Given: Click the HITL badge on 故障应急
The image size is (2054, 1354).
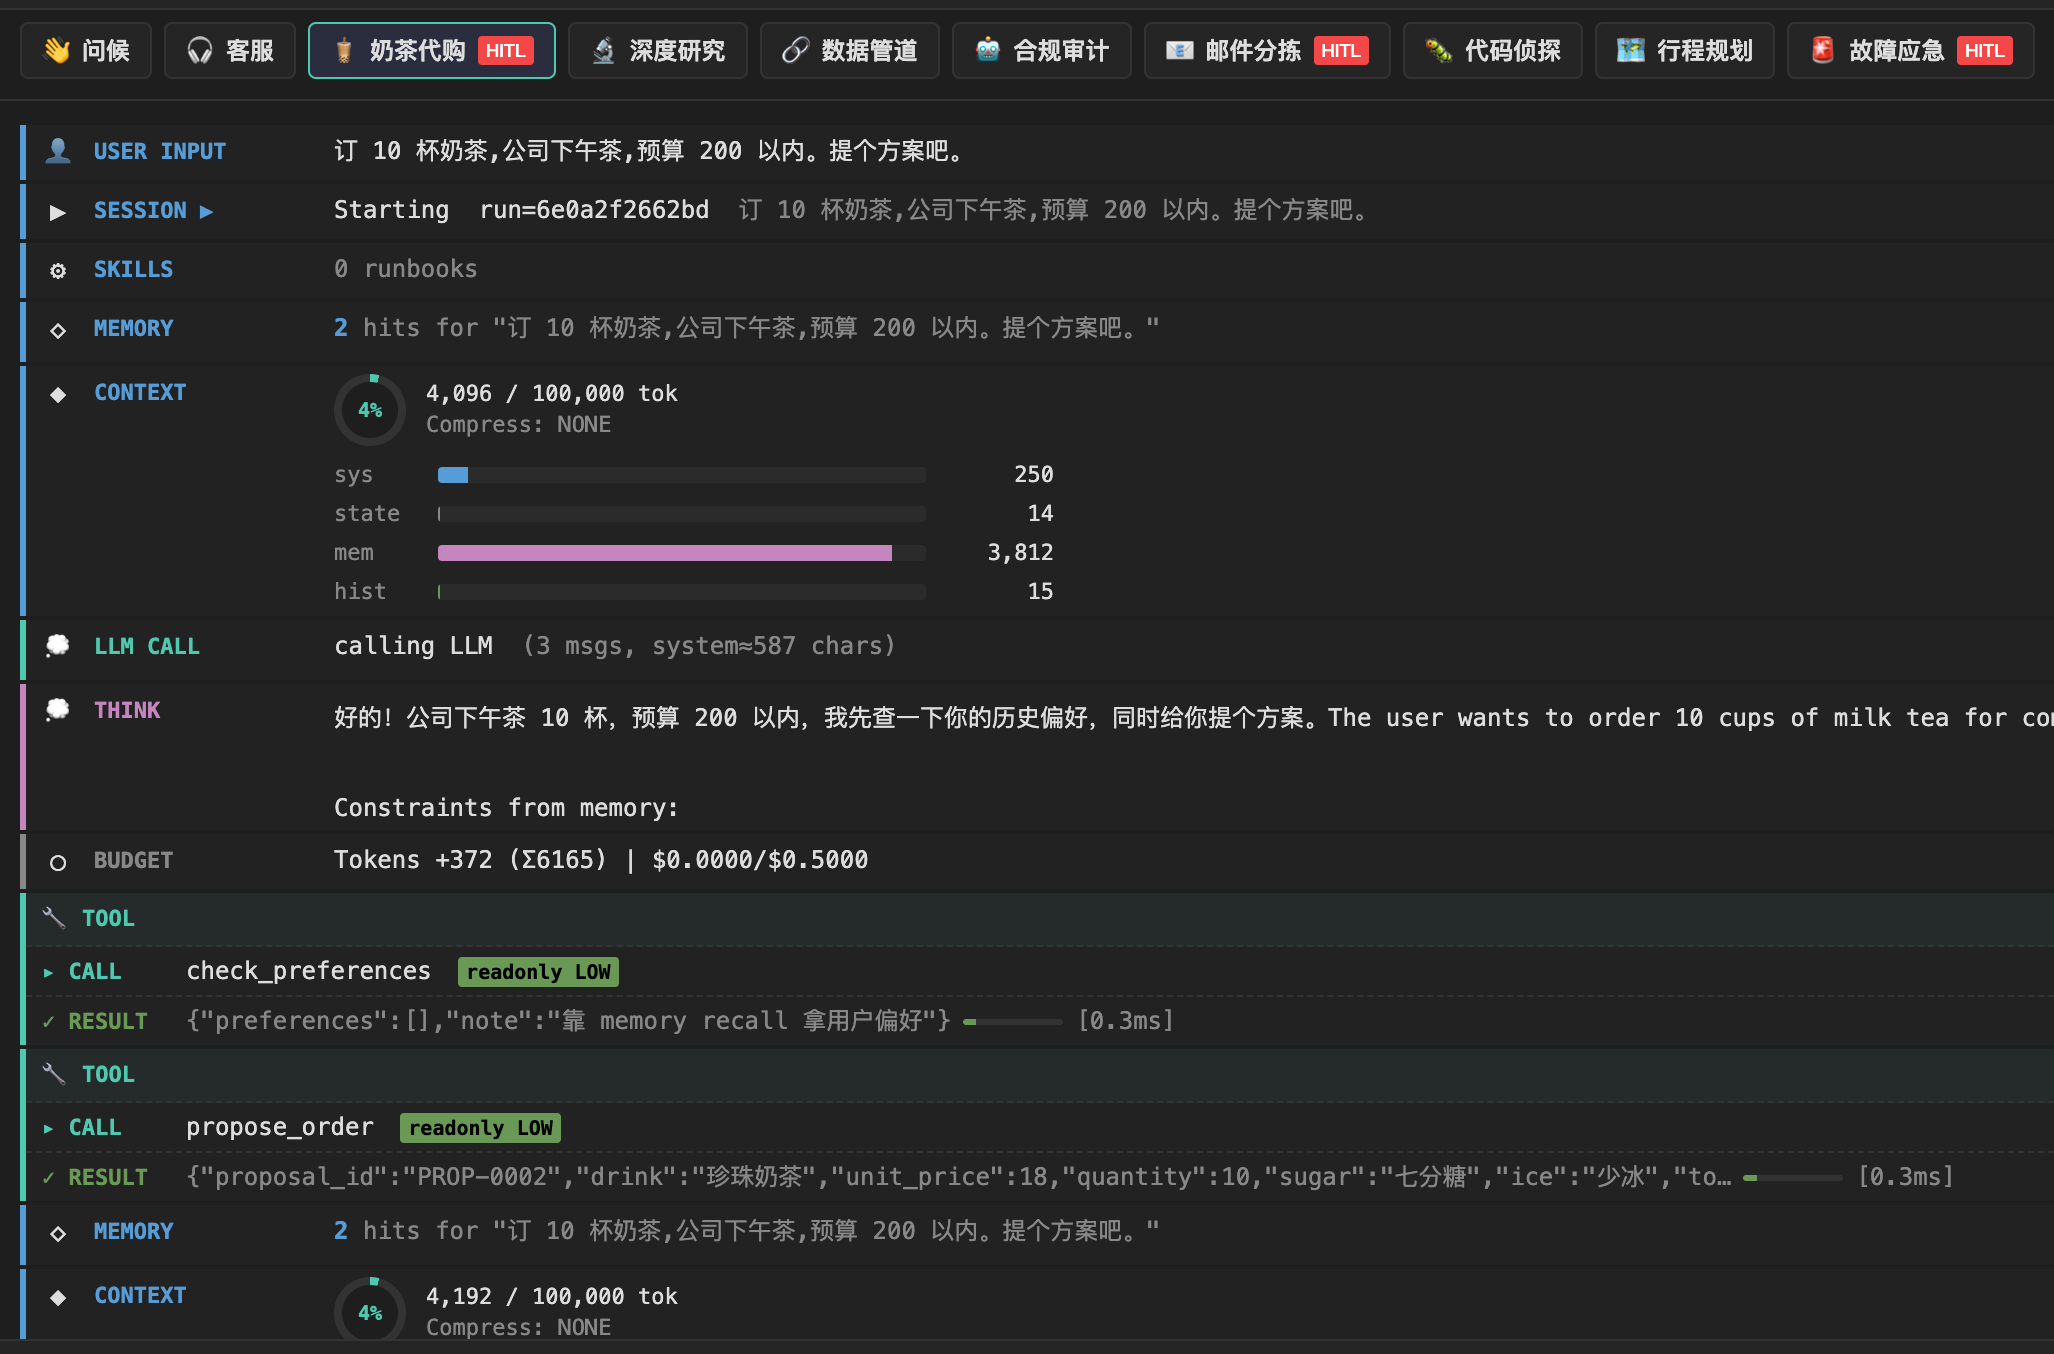Looking at the screenshot, I should 1984,51.
